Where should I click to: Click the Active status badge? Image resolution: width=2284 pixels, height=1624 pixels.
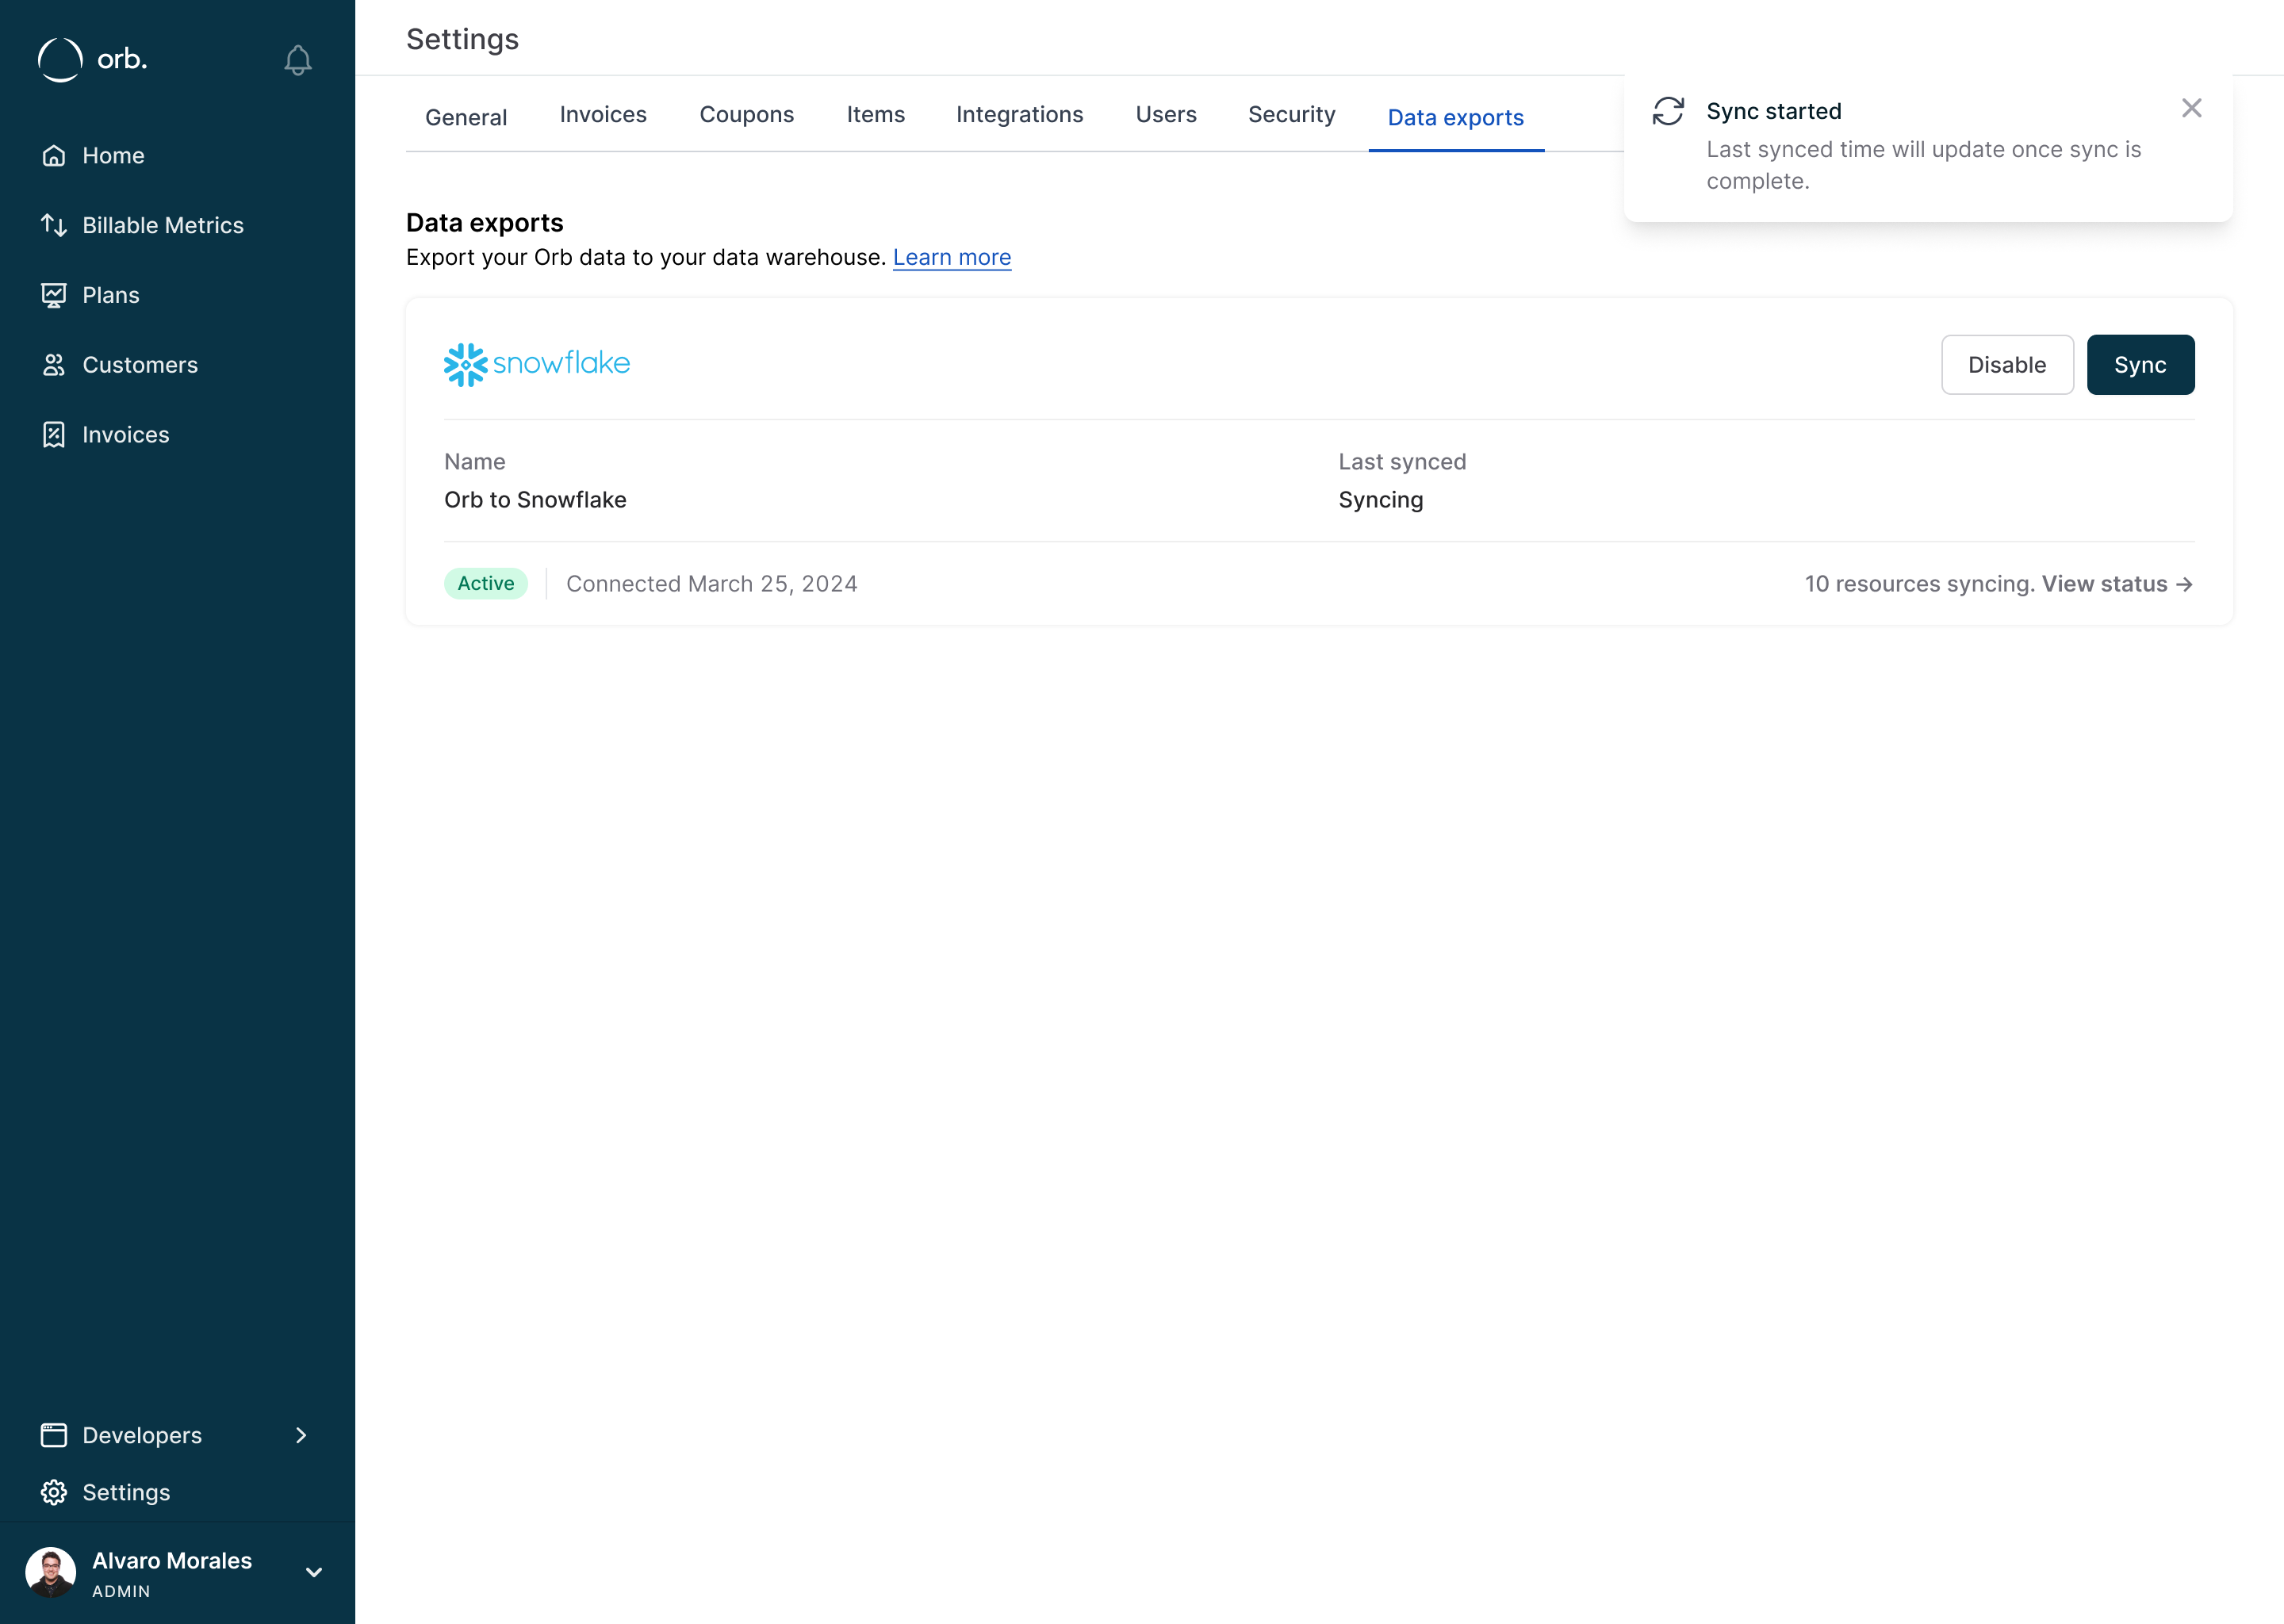click(x=486, y=583)
